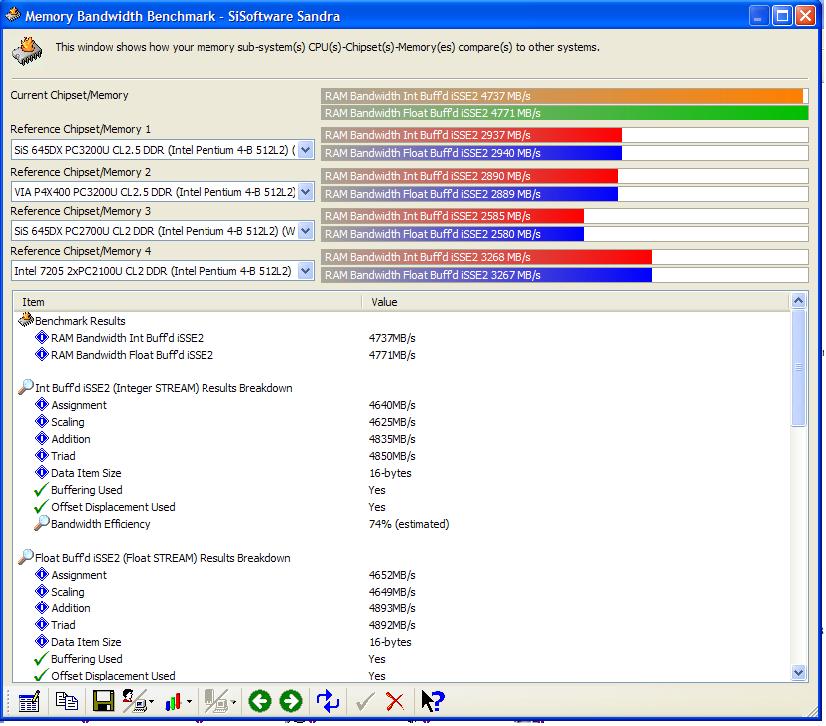Select RAM Bandwidth Float Buff'd iSSE2 row

click(401, 355)
